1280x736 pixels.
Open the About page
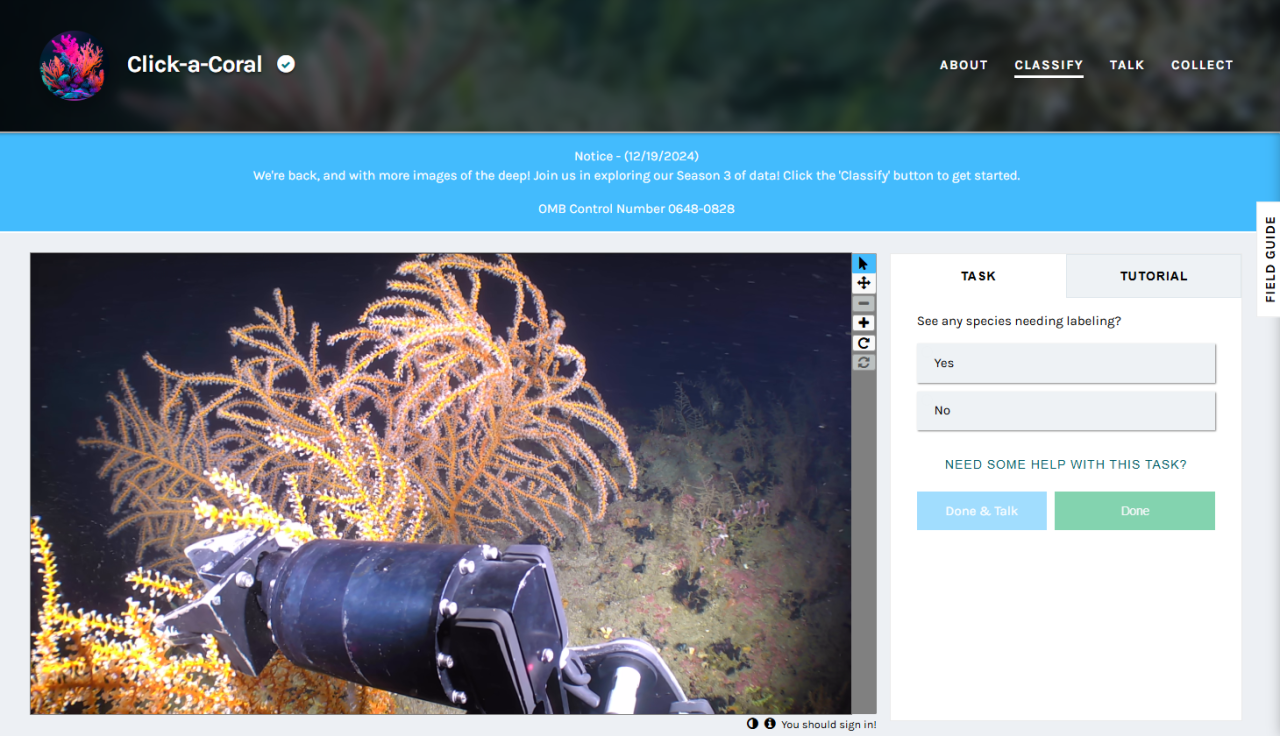tap(964, 65)
